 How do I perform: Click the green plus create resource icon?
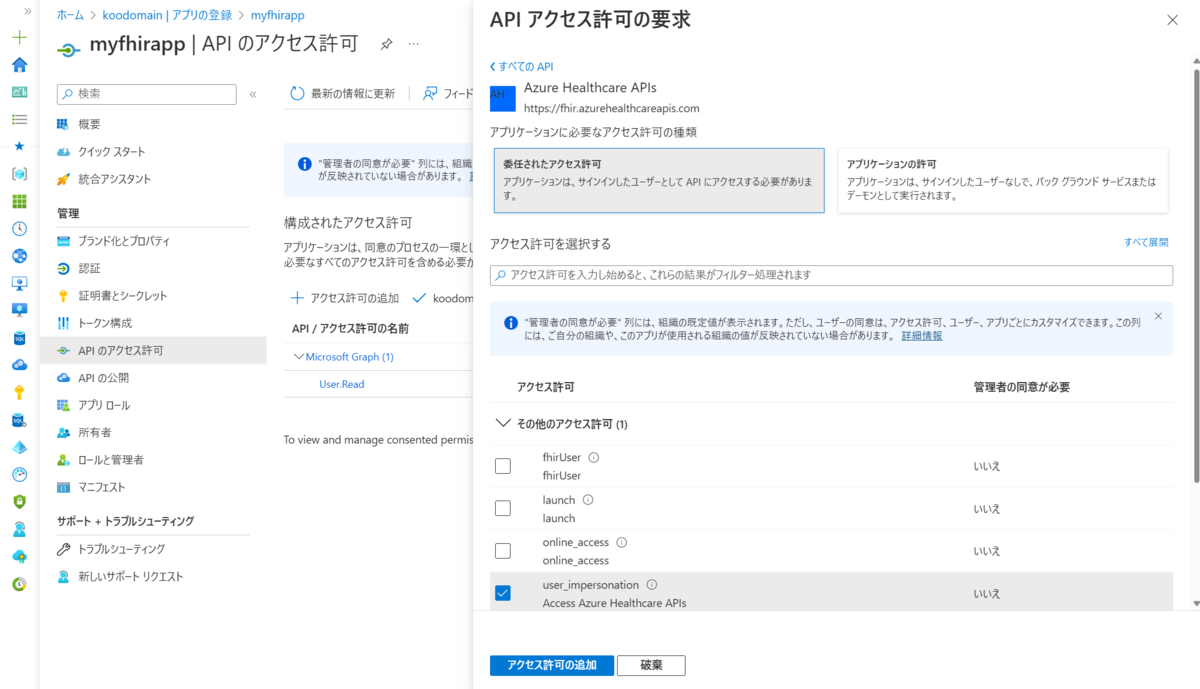pyautogui.click(x=19, y=38)
